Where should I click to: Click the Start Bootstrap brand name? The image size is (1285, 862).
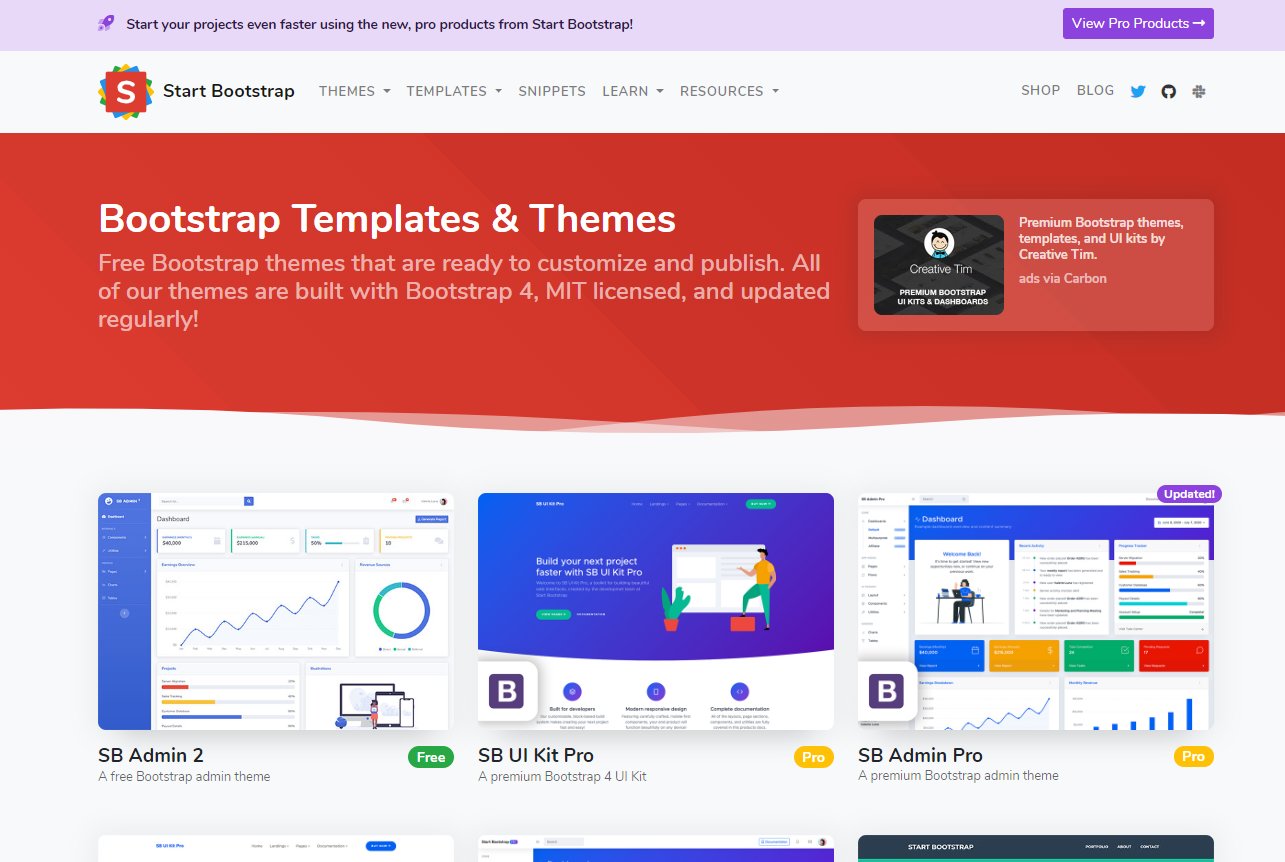(229, 91)
